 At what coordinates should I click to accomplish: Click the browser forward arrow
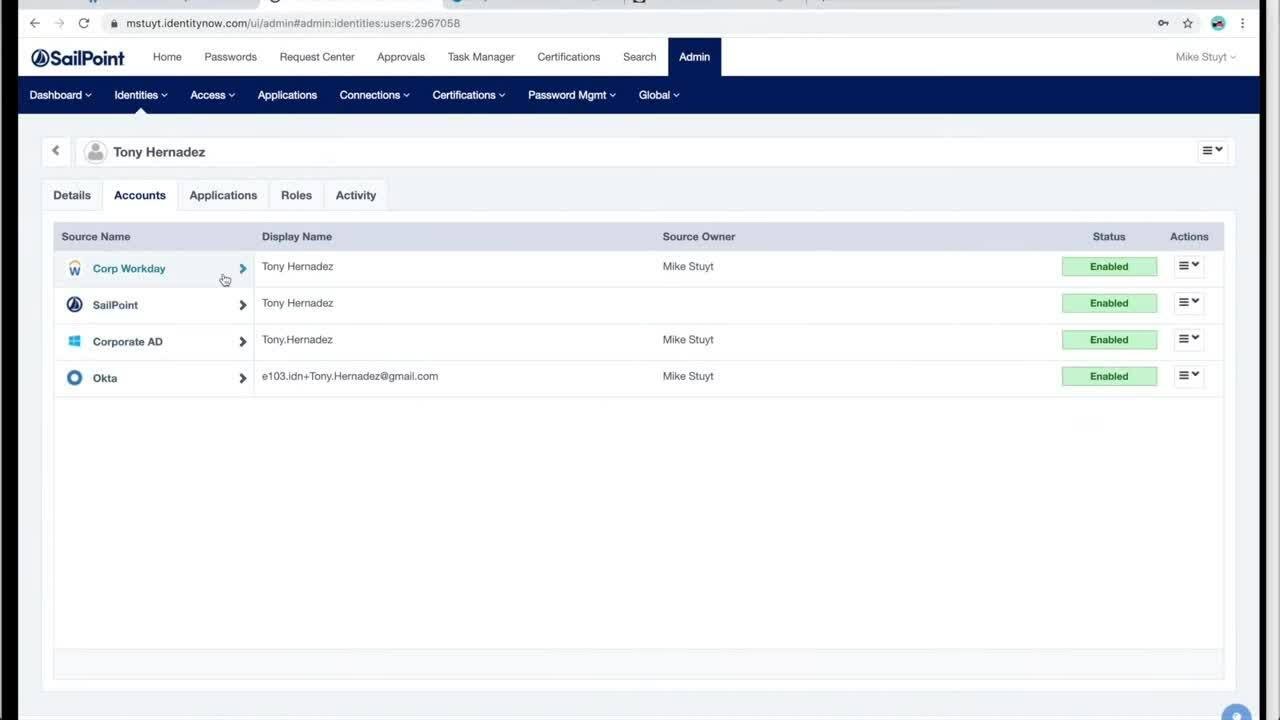[x=59, y=23]
